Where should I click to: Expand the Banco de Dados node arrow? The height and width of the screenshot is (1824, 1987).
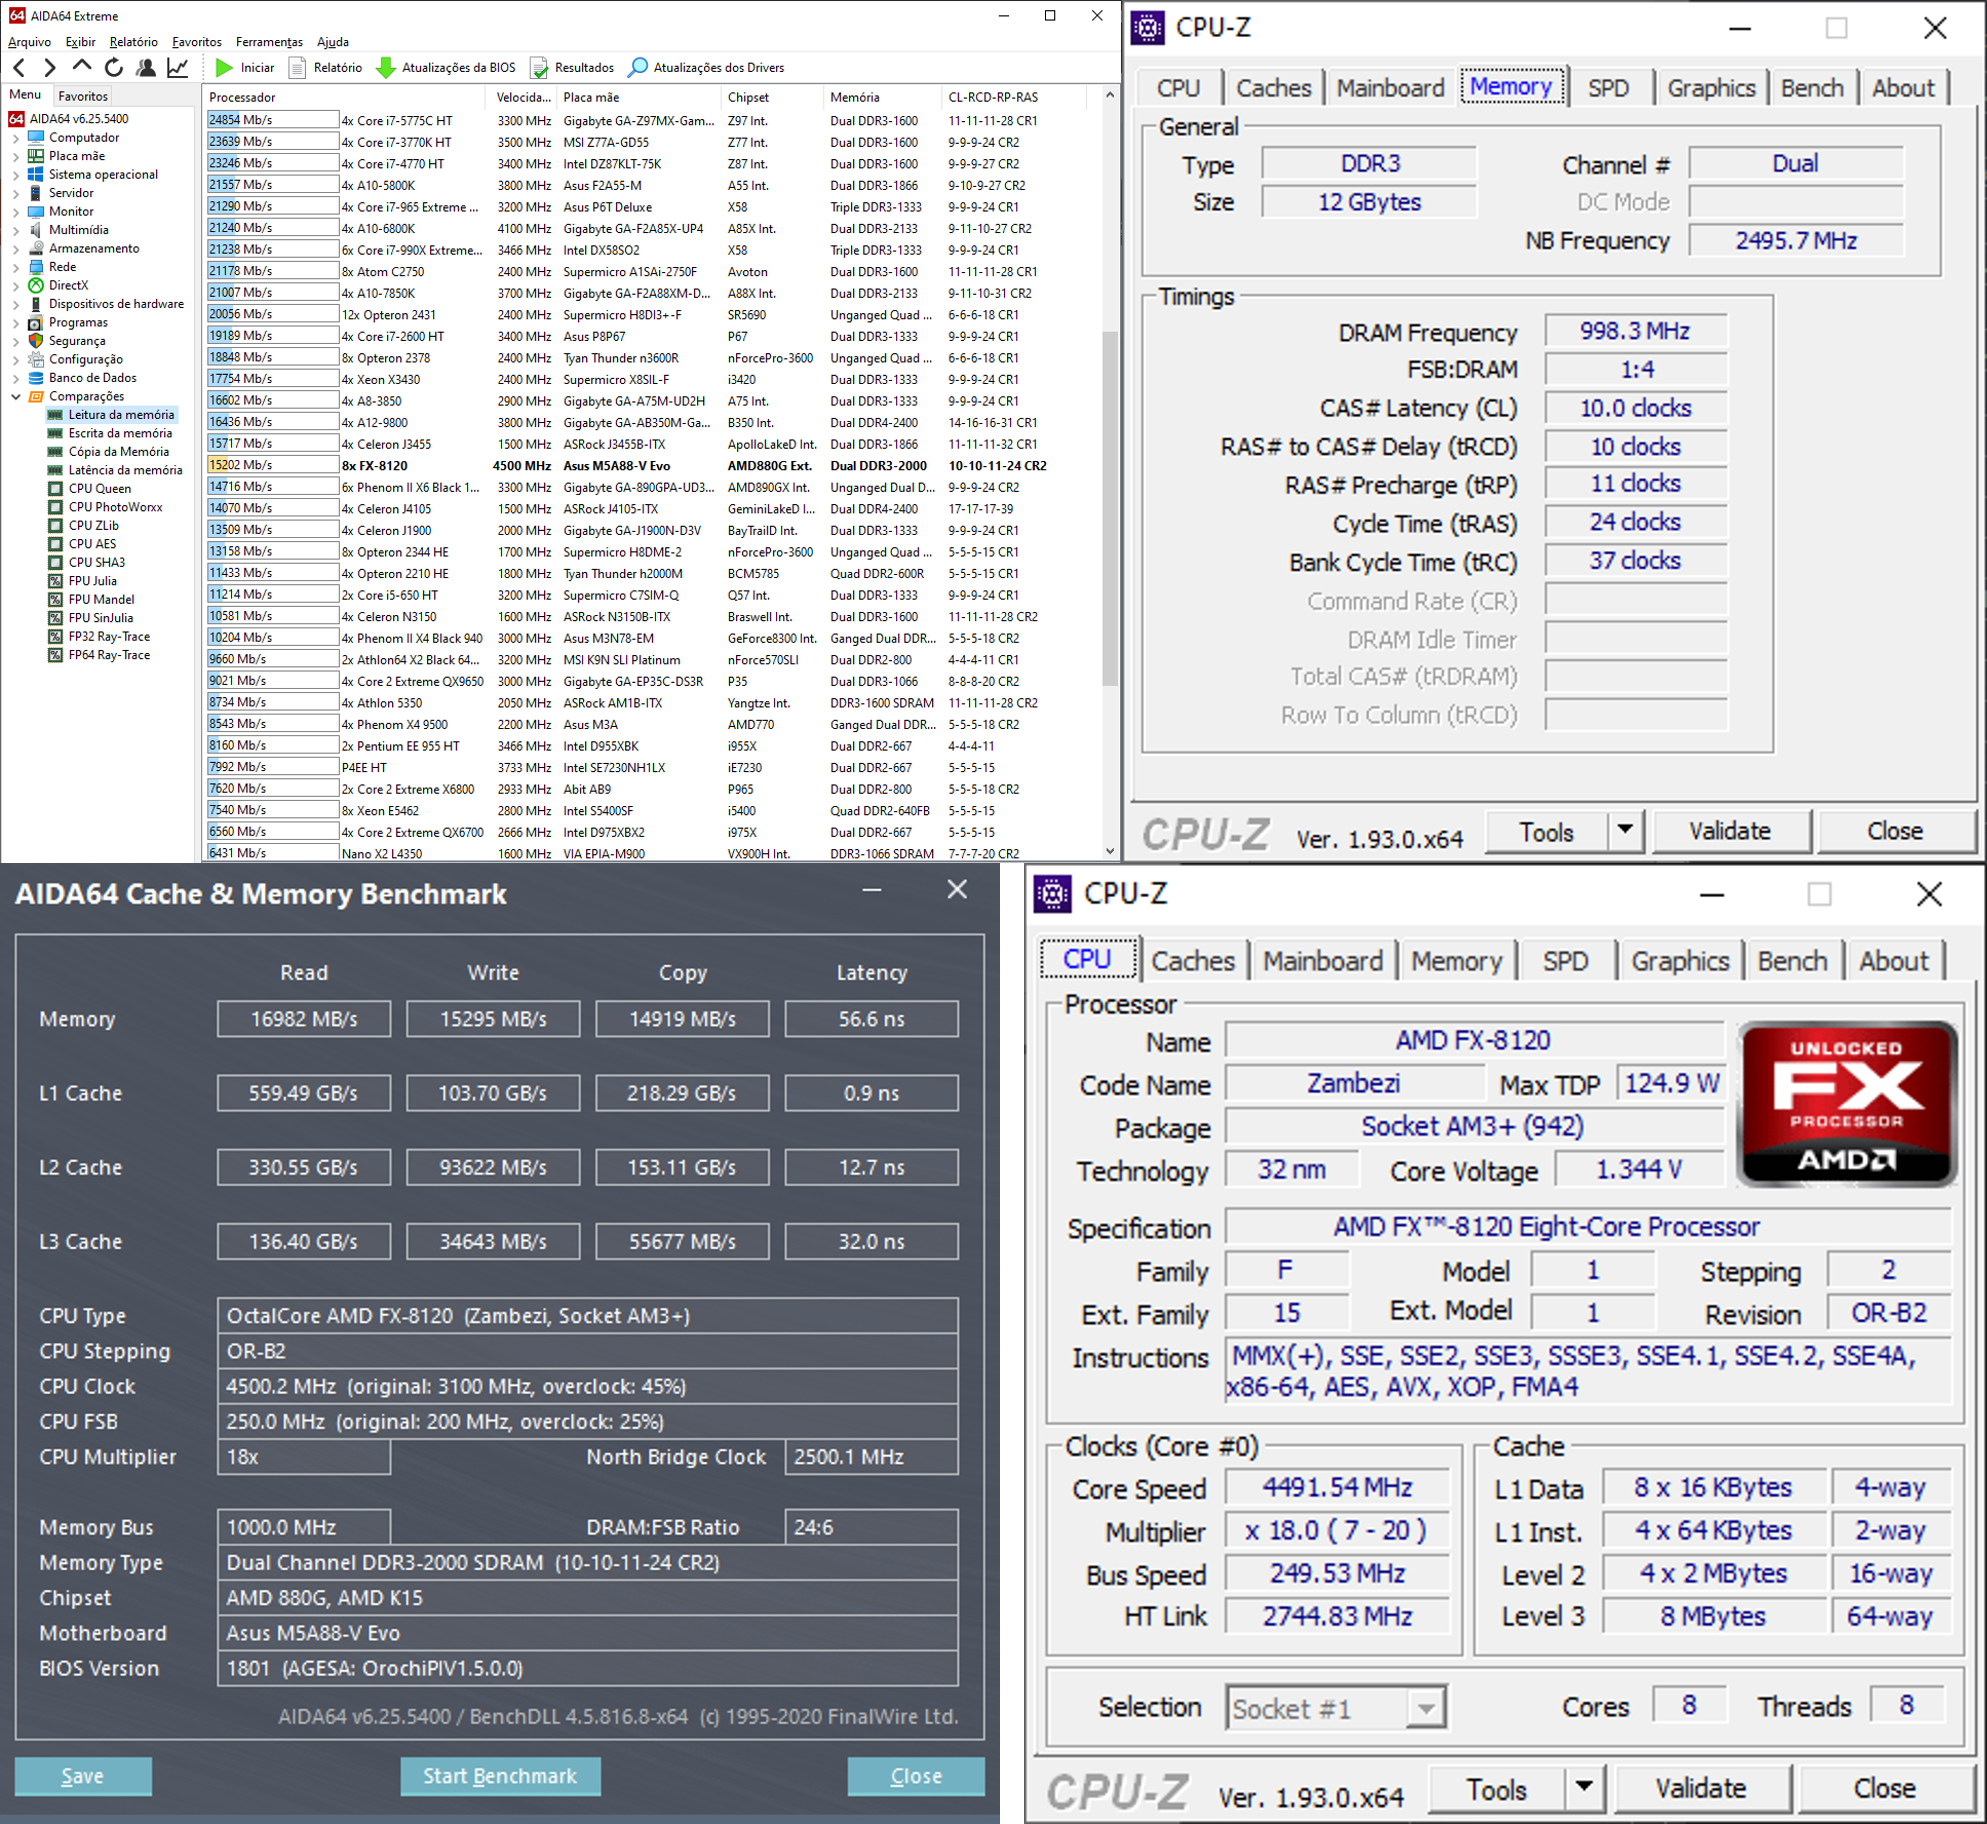point(16,378)
